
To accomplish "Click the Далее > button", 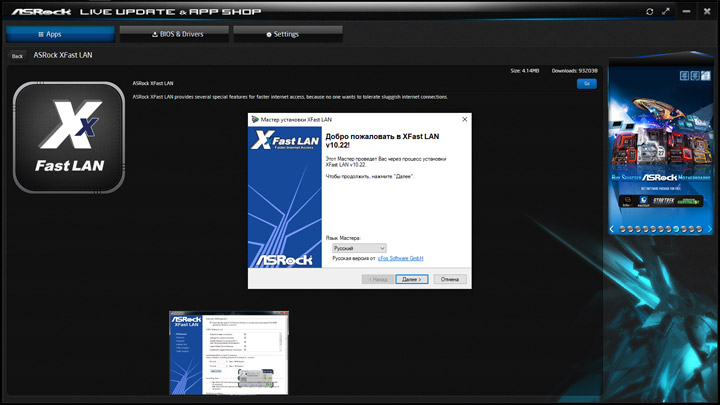I will coord(412,279).
